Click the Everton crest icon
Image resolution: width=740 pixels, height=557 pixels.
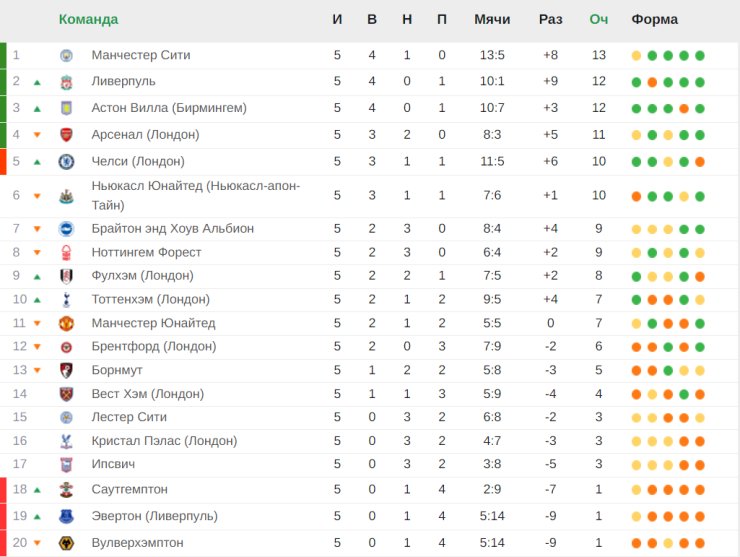[x=67, y=516]
